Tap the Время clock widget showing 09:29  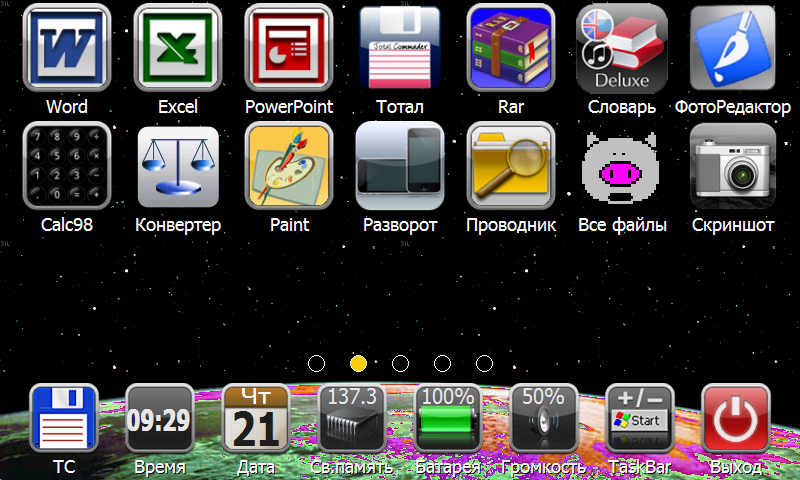tap(160, 418)
